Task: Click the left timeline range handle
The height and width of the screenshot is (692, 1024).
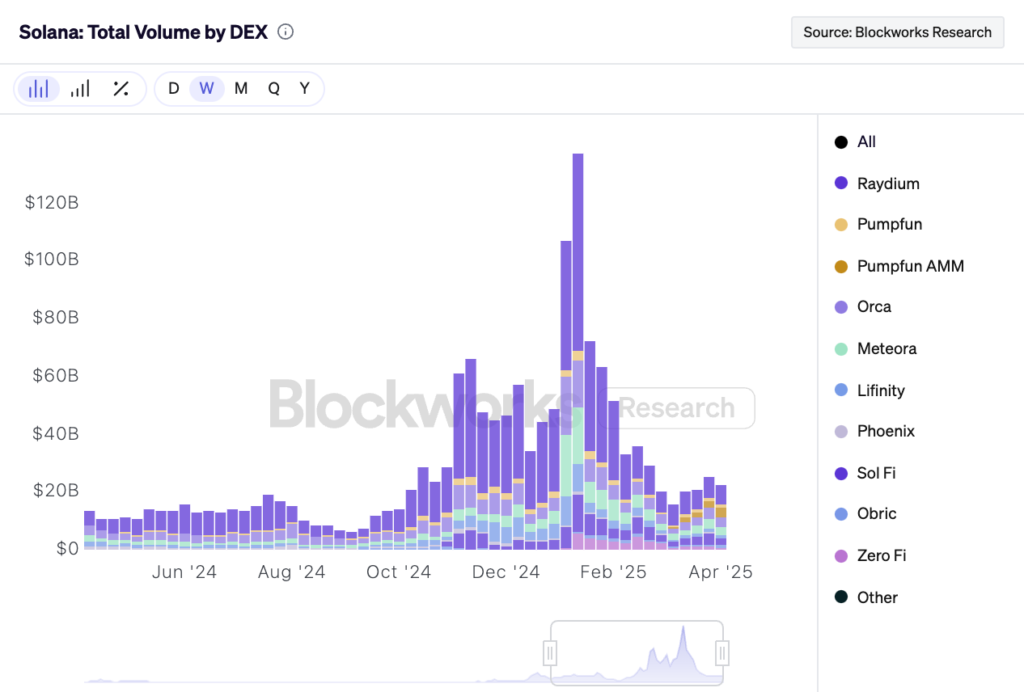Action: 550,653
